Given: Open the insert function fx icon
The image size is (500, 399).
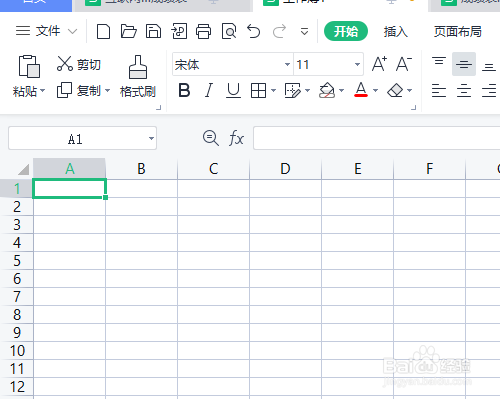Looking at the screenshot, I should (236, 138).
